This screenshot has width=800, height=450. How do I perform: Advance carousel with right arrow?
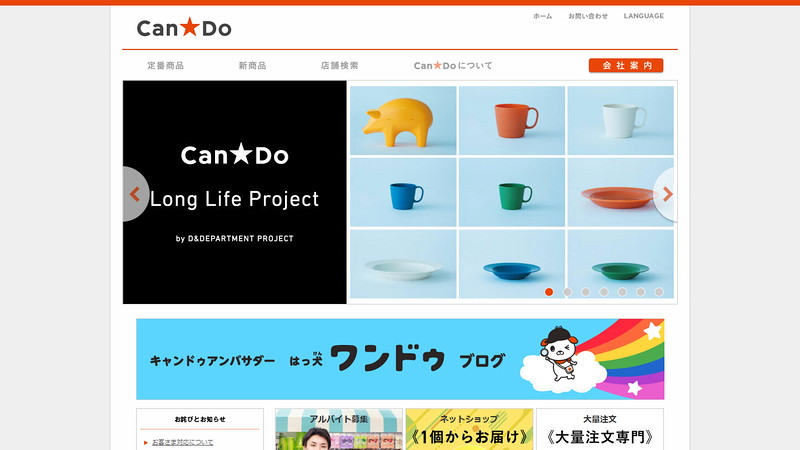[x=666, y=194]
